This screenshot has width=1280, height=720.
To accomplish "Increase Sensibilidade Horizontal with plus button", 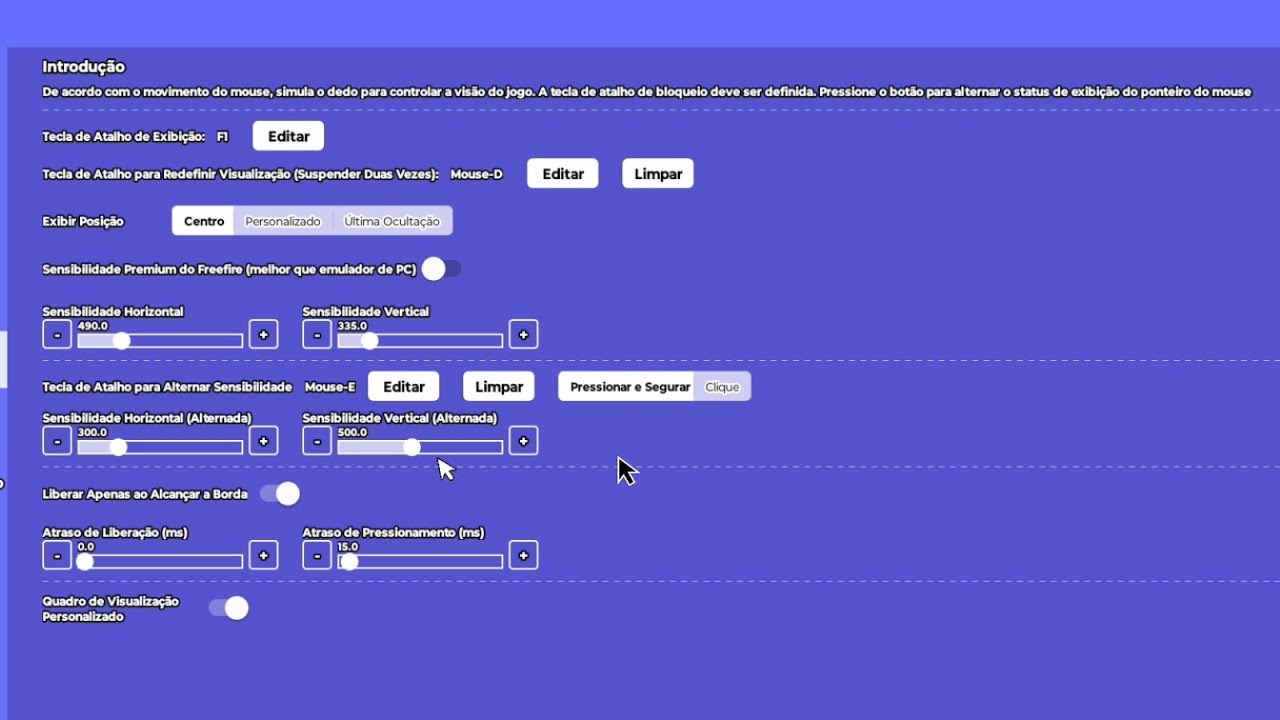I will point(263,334).
